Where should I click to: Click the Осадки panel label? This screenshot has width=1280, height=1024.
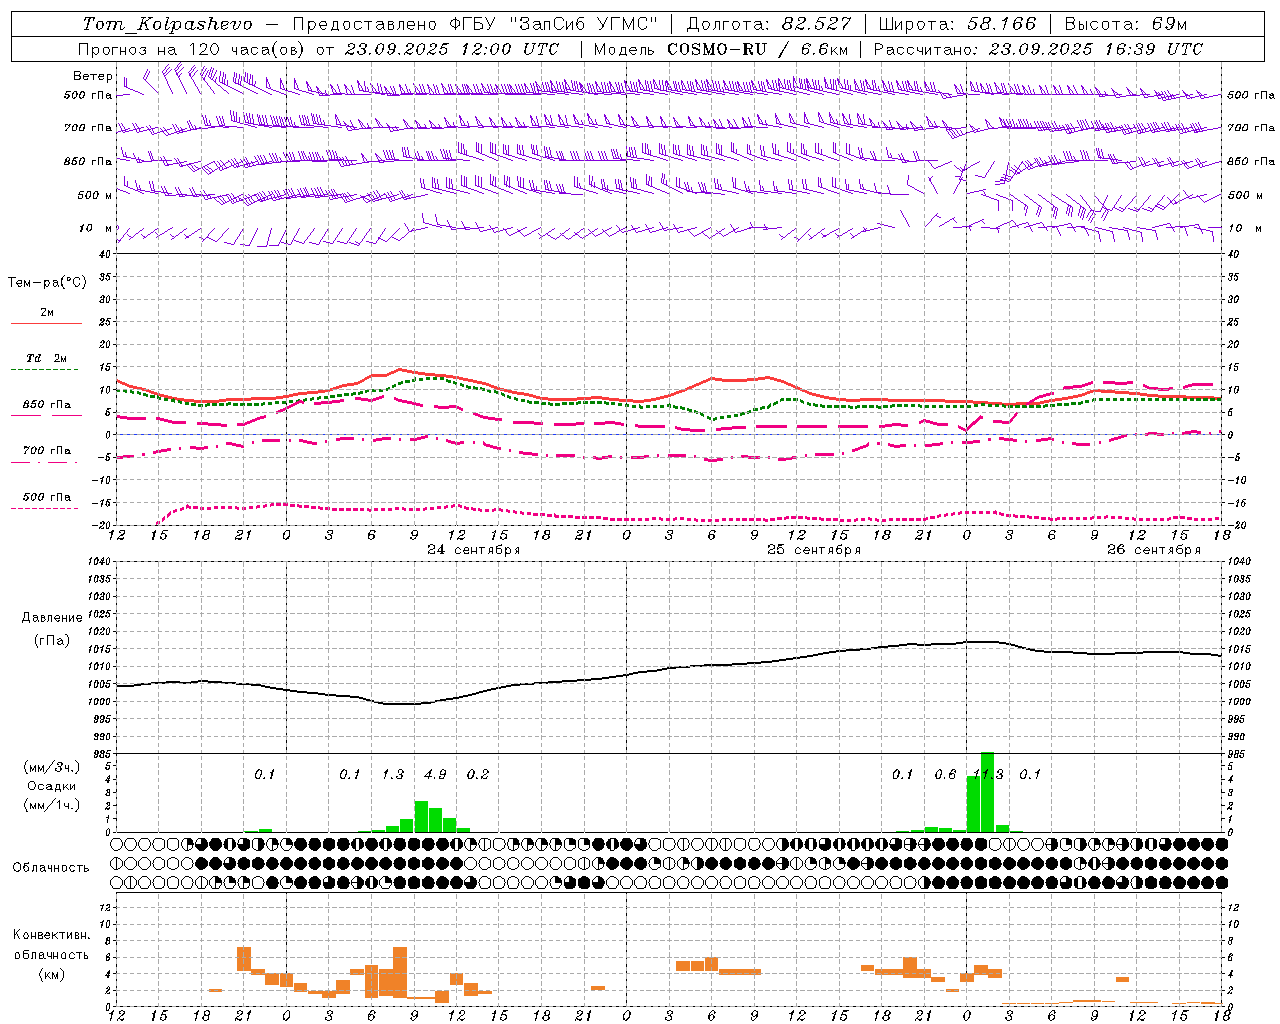click(52, 786)
